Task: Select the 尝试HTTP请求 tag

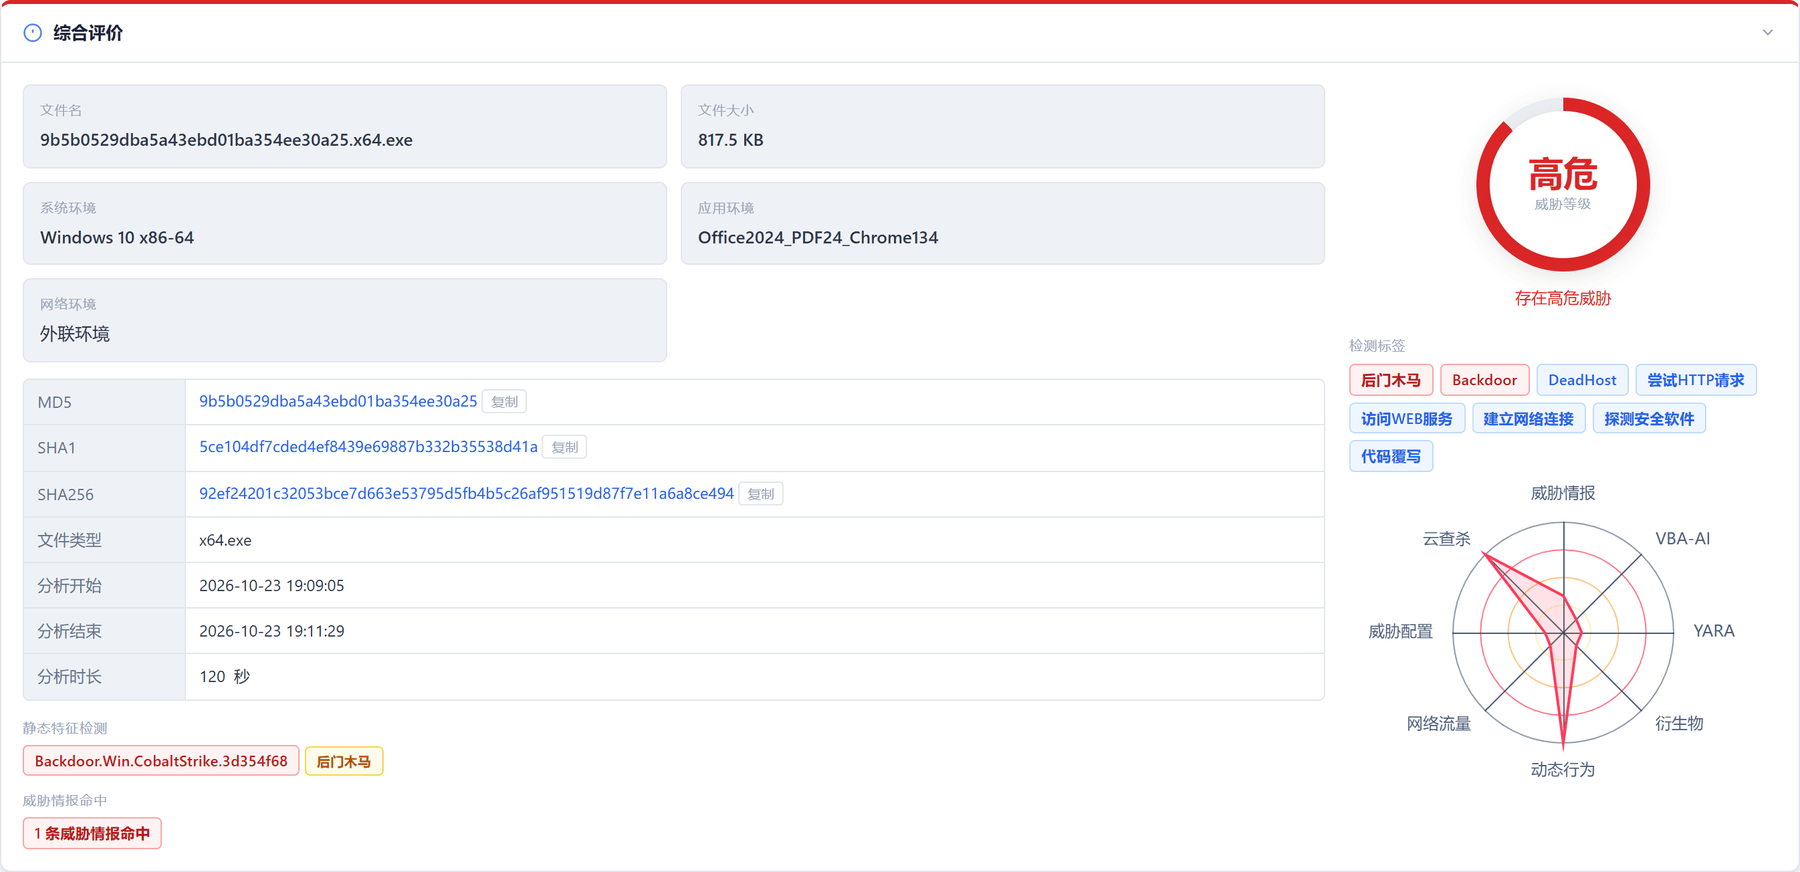Action: [1696, 380]
